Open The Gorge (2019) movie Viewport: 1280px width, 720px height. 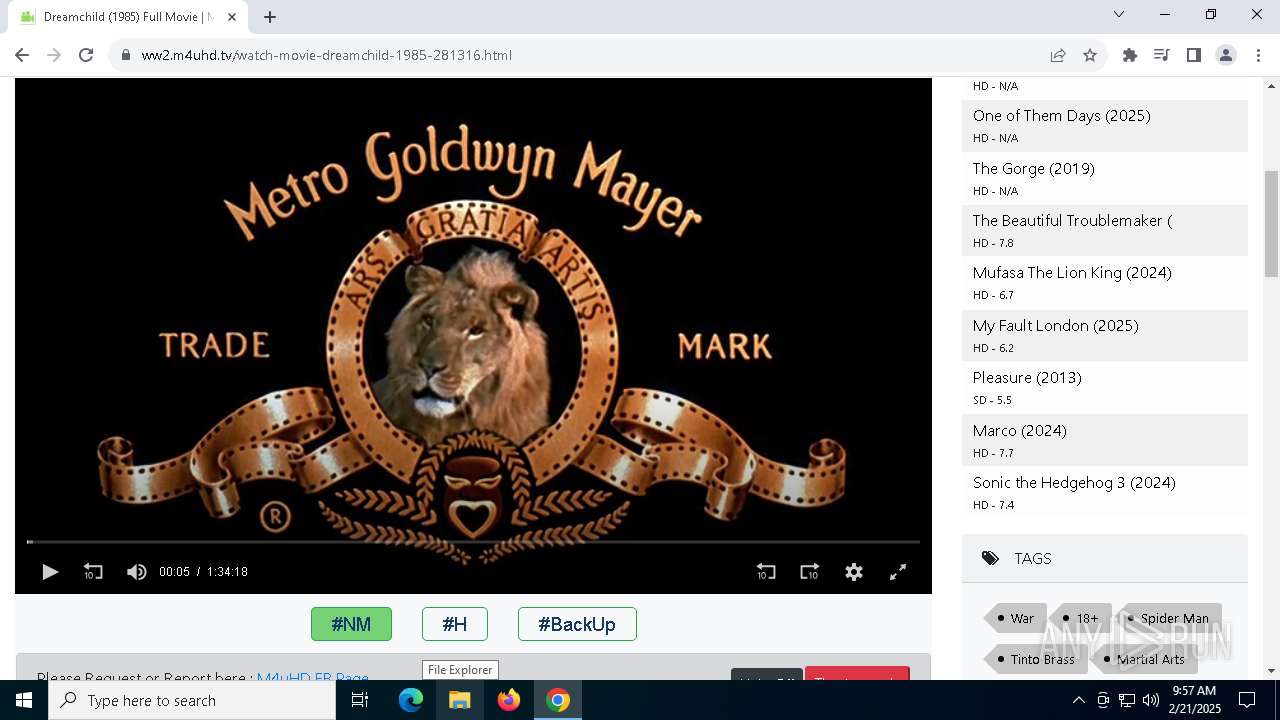tap(1034, 168)
